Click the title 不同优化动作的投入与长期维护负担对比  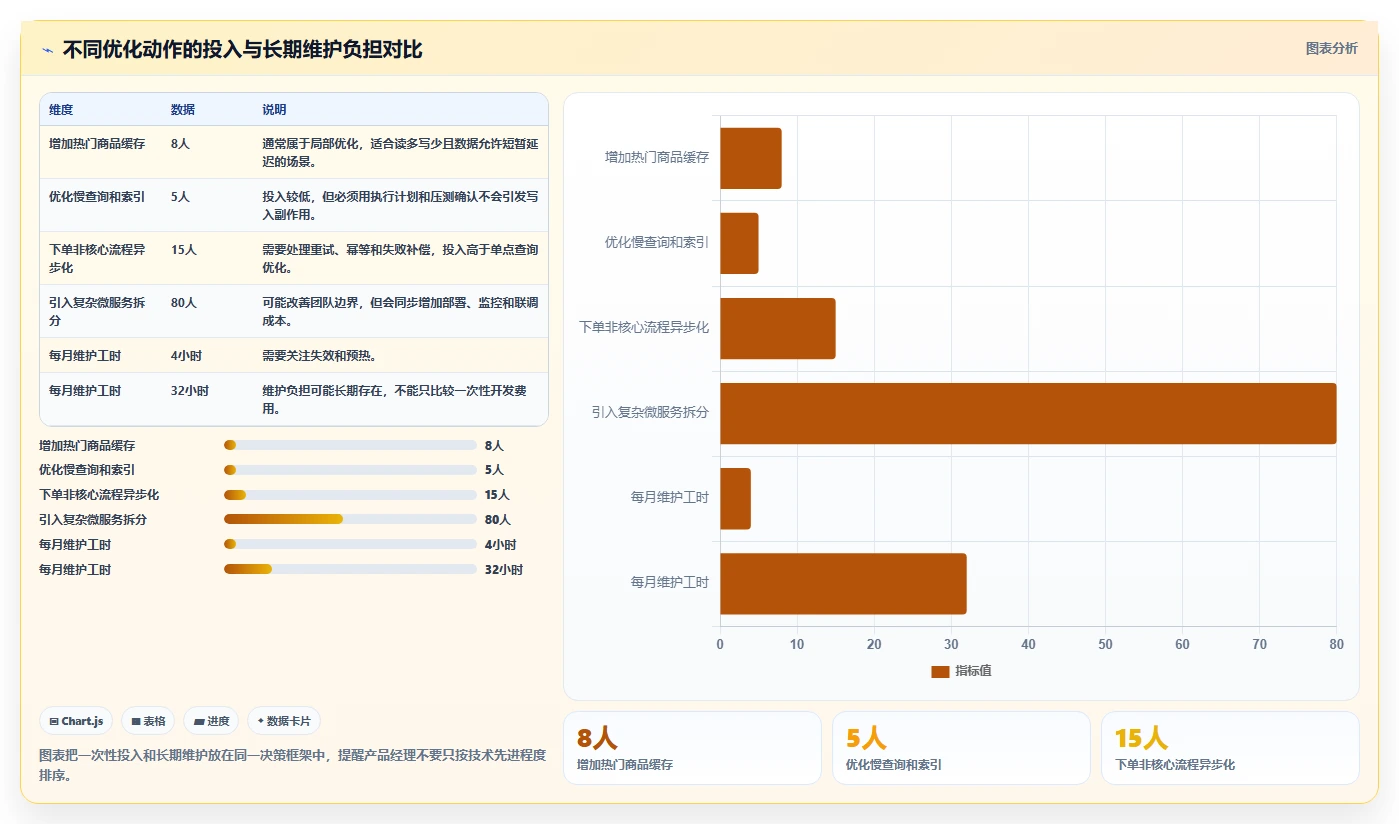242,49
